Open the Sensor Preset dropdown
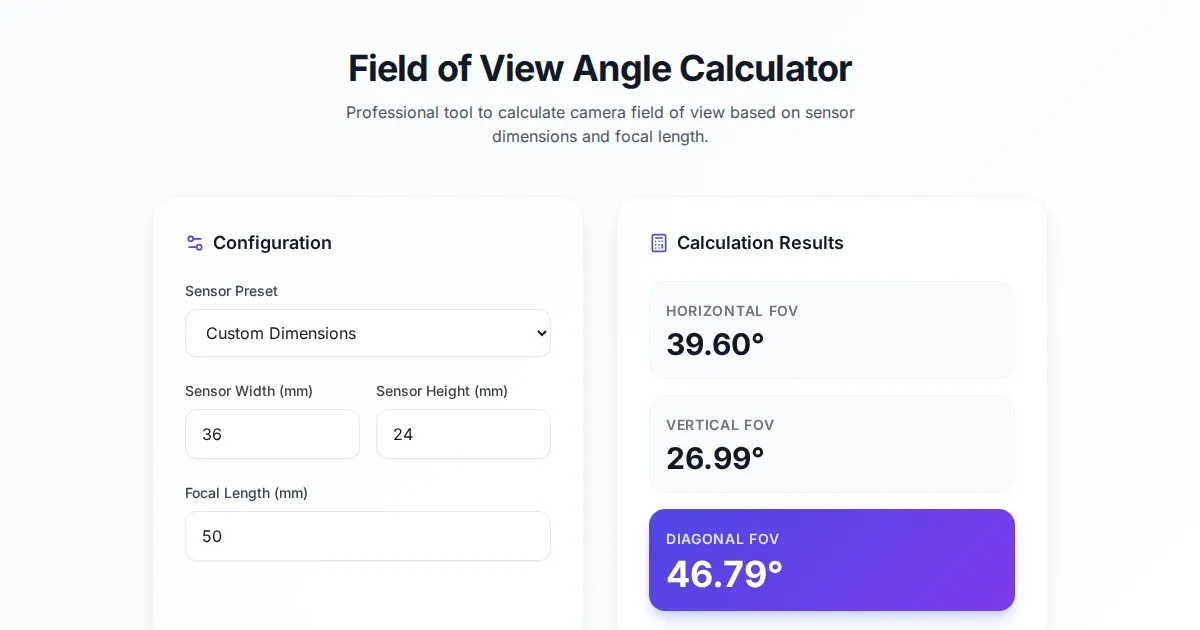Viewport: 1200px width, 630px height. [368, 333]
